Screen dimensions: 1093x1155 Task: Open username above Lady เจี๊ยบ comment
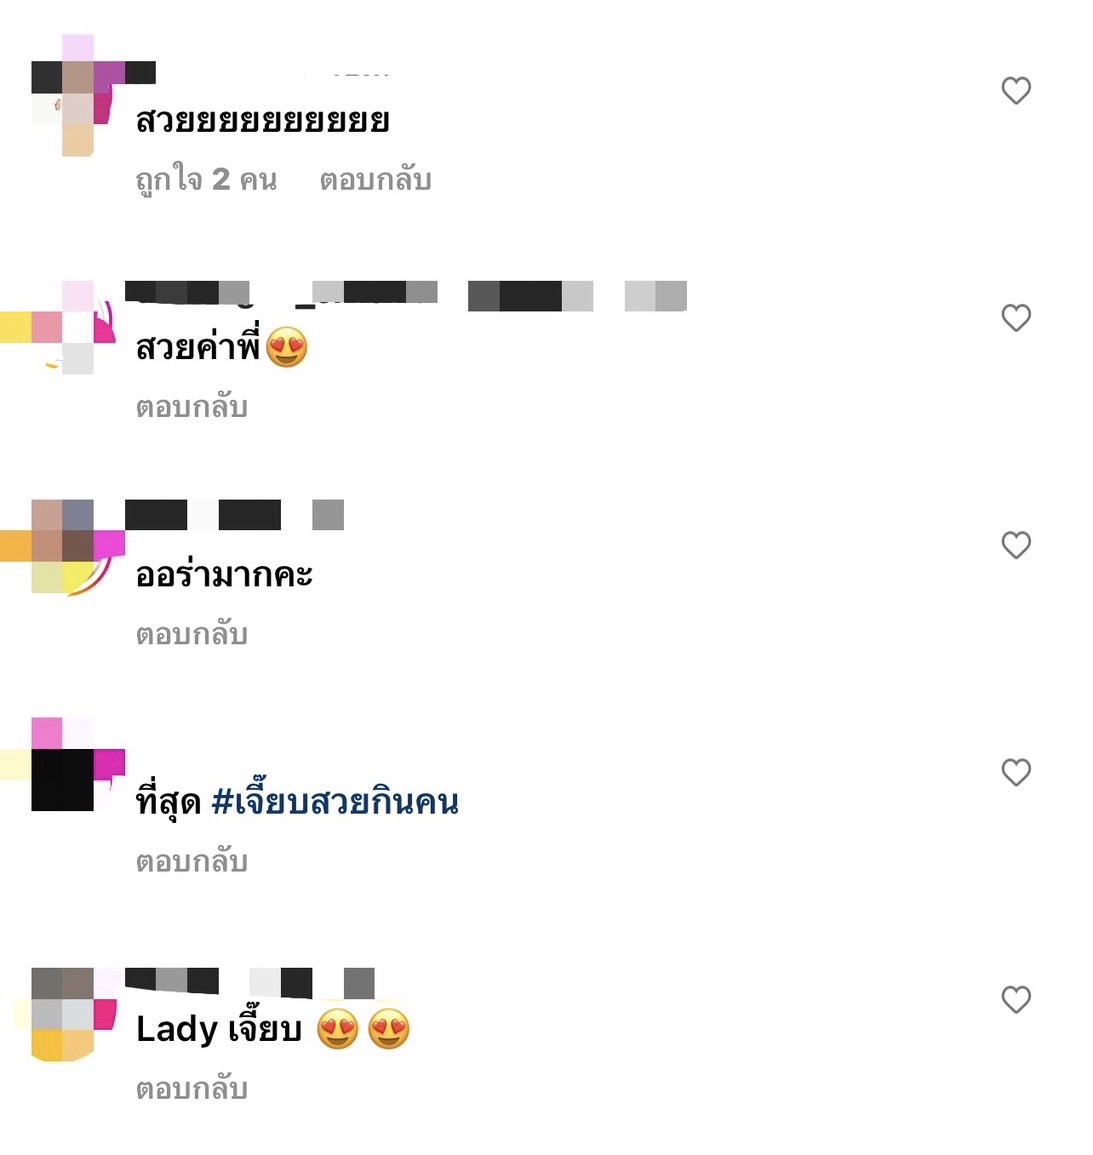point(250,983)
